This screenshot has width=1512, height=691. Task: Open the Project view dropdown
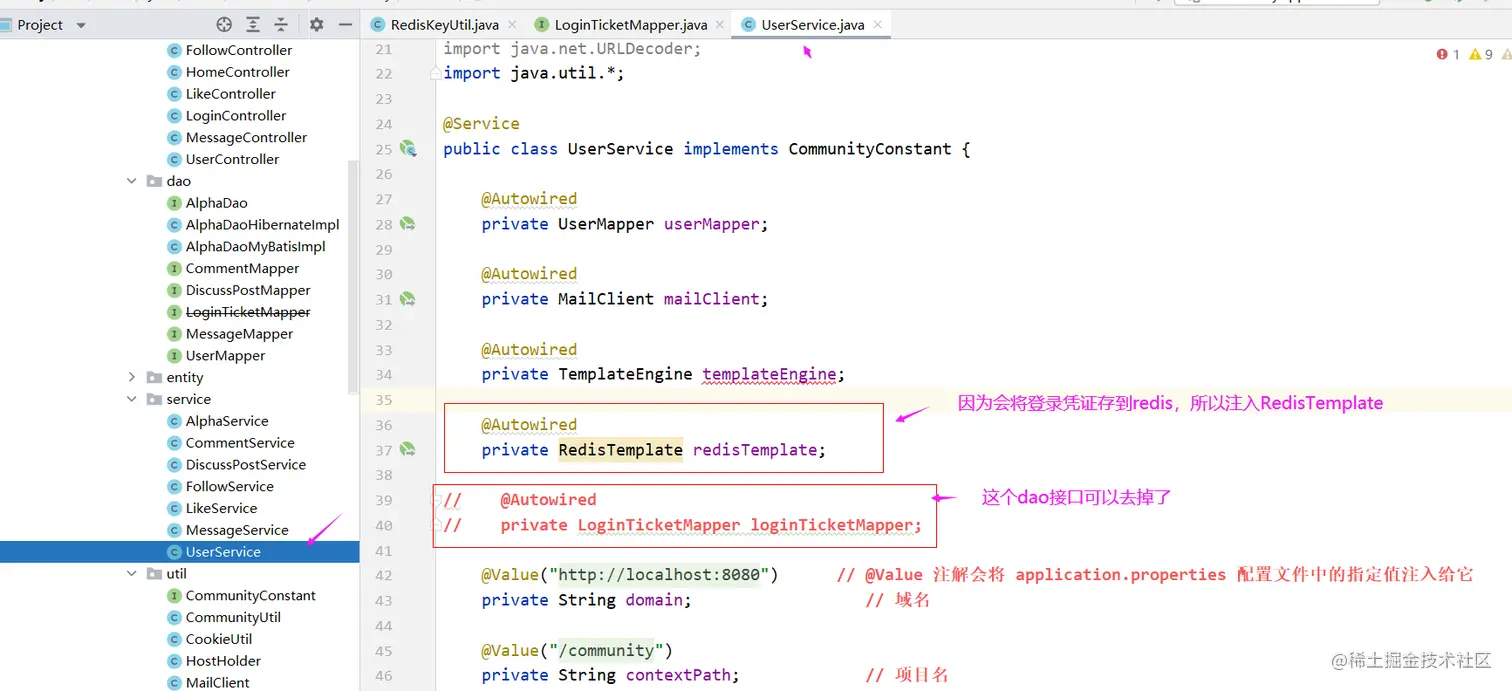(81, 25)
